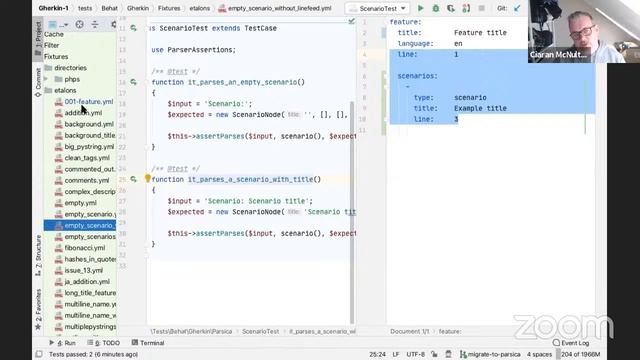Click the yellow intention lightbulb
640x360 pixels.
[x=148, y=178]
